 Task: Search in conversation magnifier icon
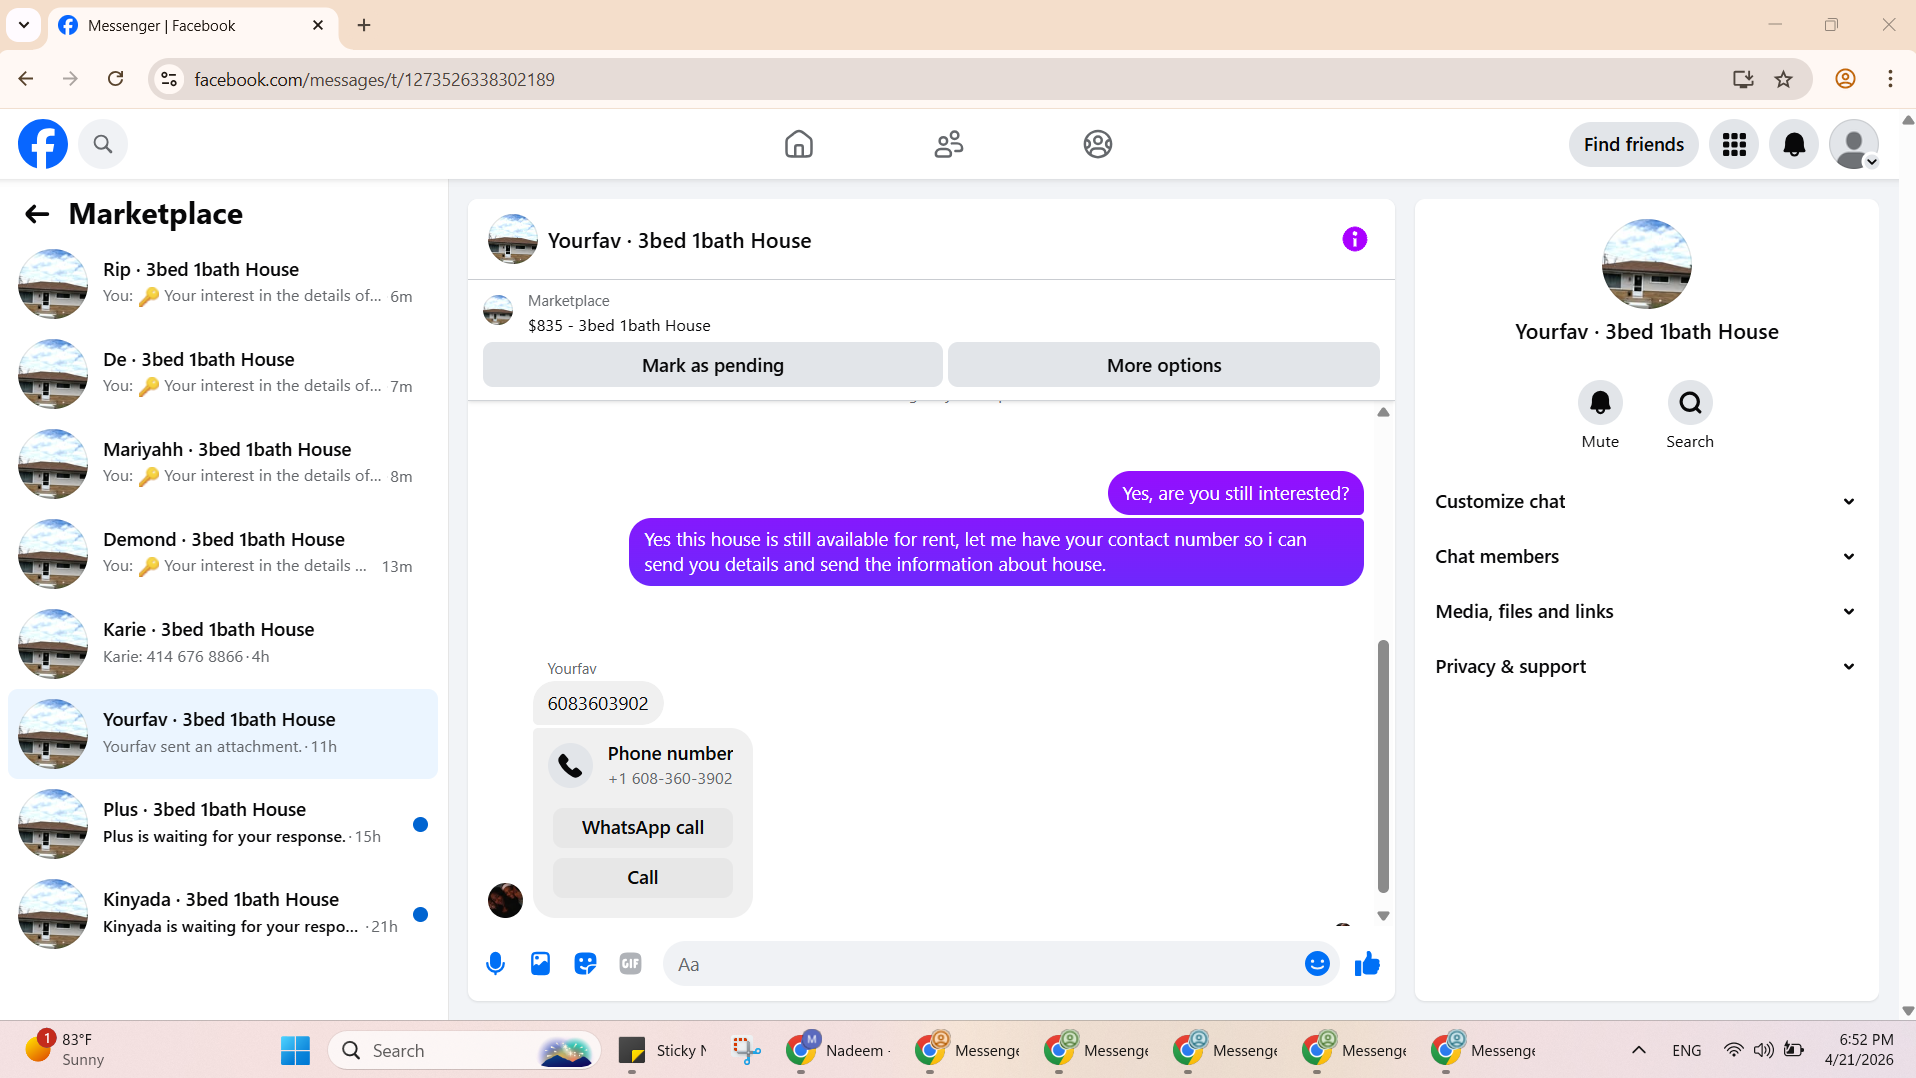pos(1690,403)
